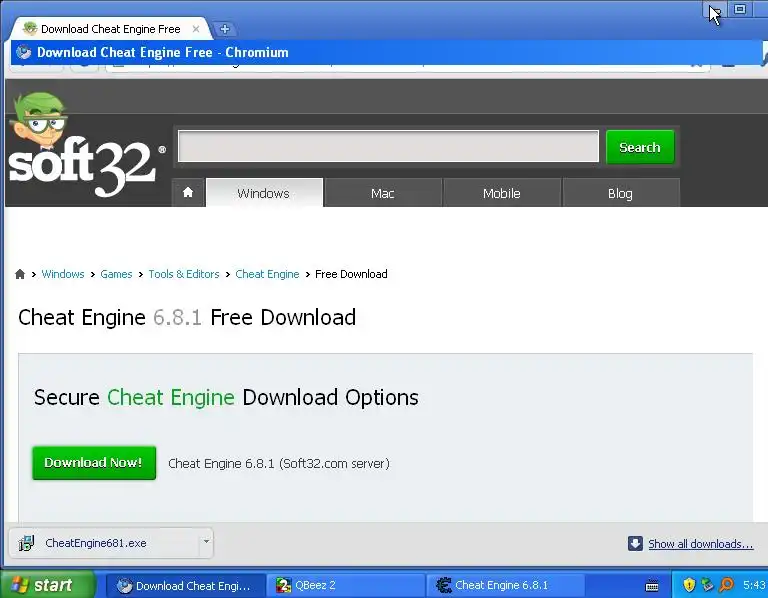Go to the home navigation tab icon
Viewport: 768px width, 598px height.
tap(188, 192)
